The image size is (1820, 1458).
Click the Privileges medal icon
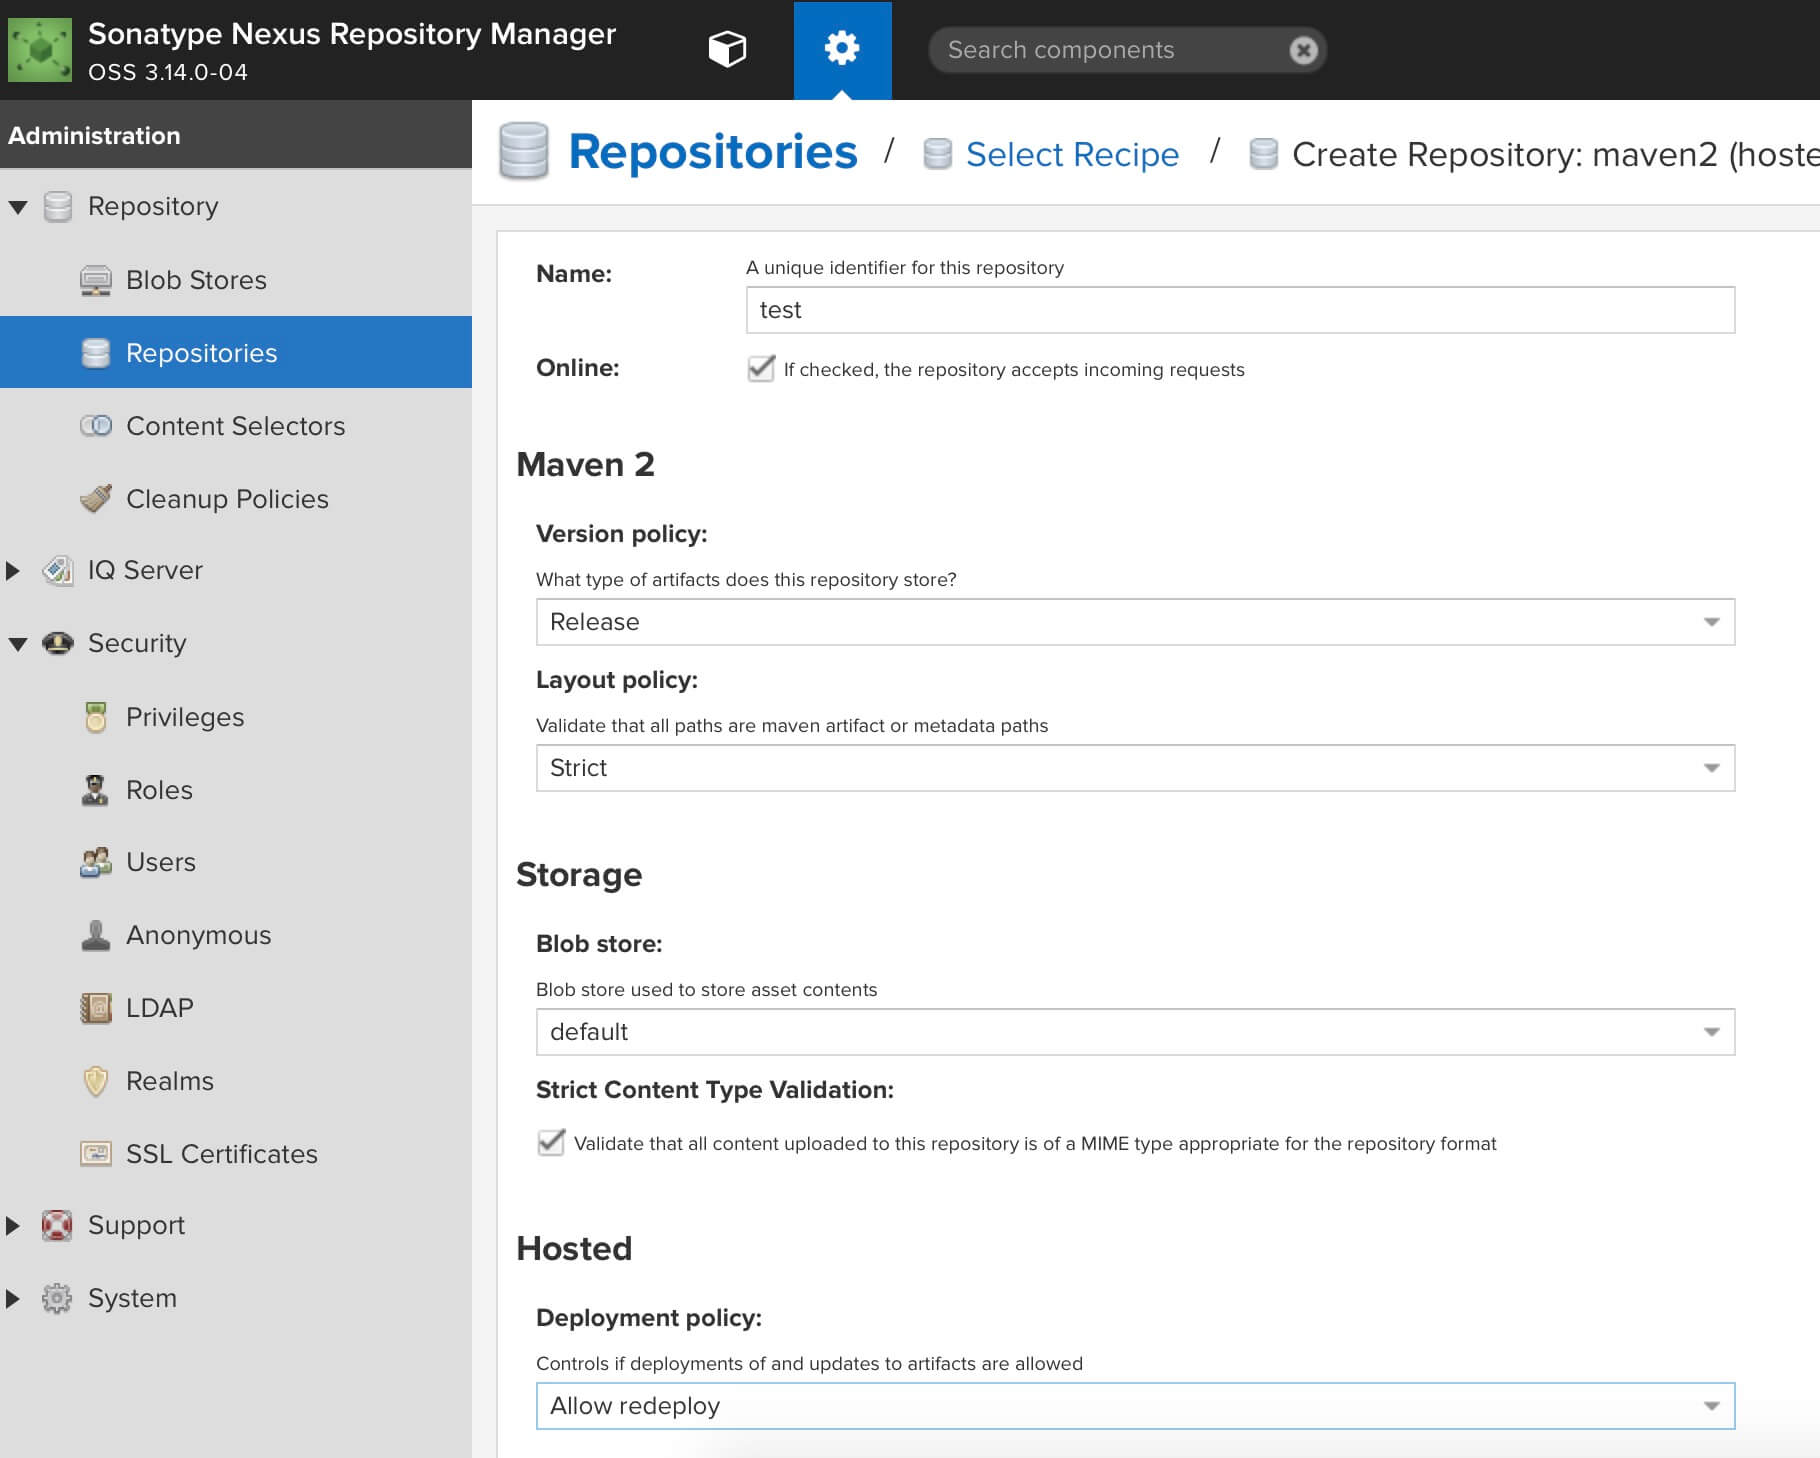pyautogui.click(x=96, y=717)
